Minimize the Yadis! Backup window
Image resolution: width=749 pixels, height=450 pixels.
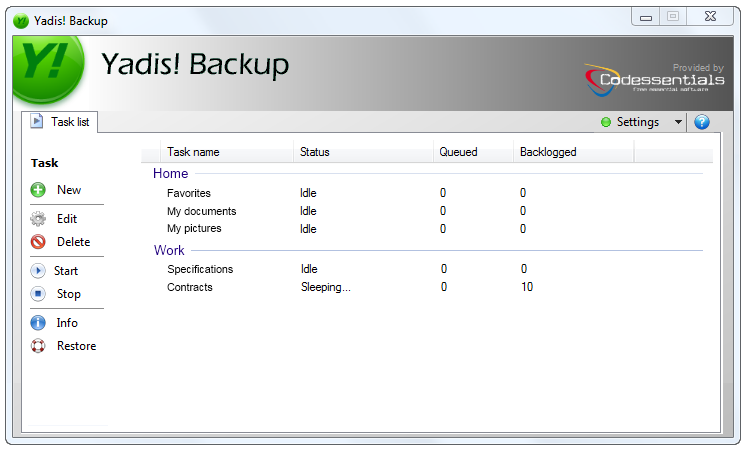pyautogui.click(x=646, y=17)
